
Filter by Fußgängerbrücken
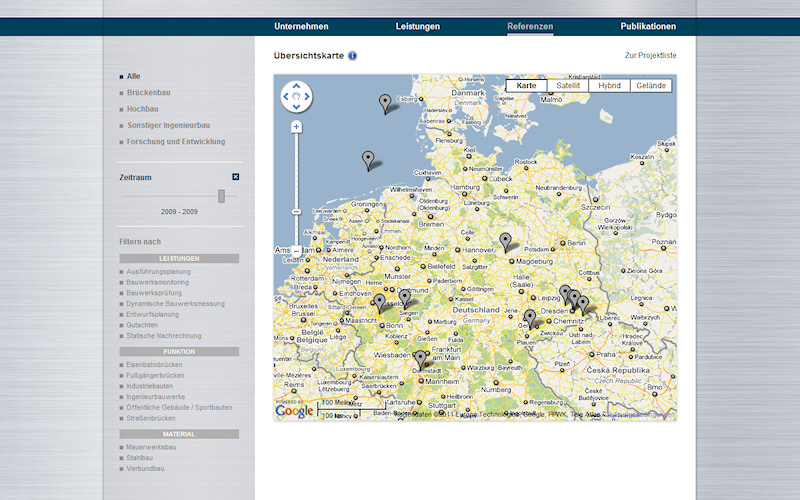click(155, 376)
